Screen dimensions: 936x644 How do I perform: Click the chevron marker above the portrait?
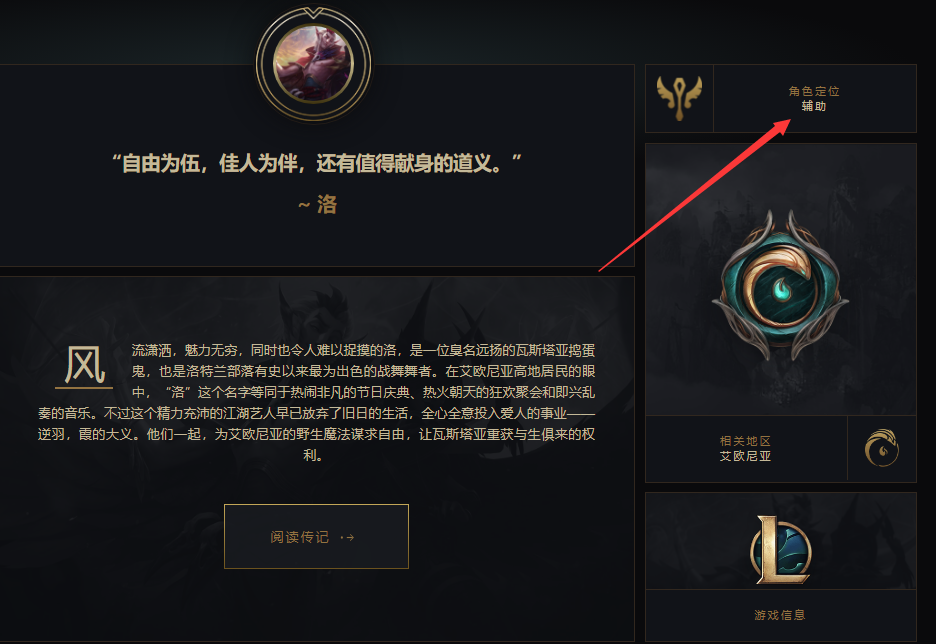pos(313,13)
